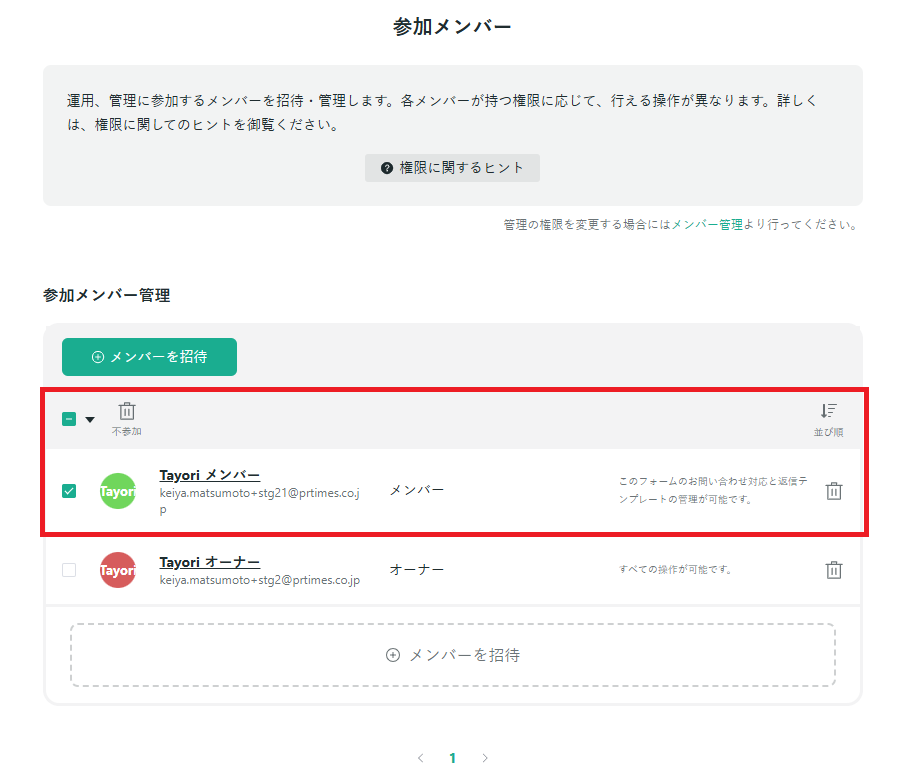Open the red Tayori avatar for Tayori オーナー
This screenshot has width=907, height=771.
[117, 570]
